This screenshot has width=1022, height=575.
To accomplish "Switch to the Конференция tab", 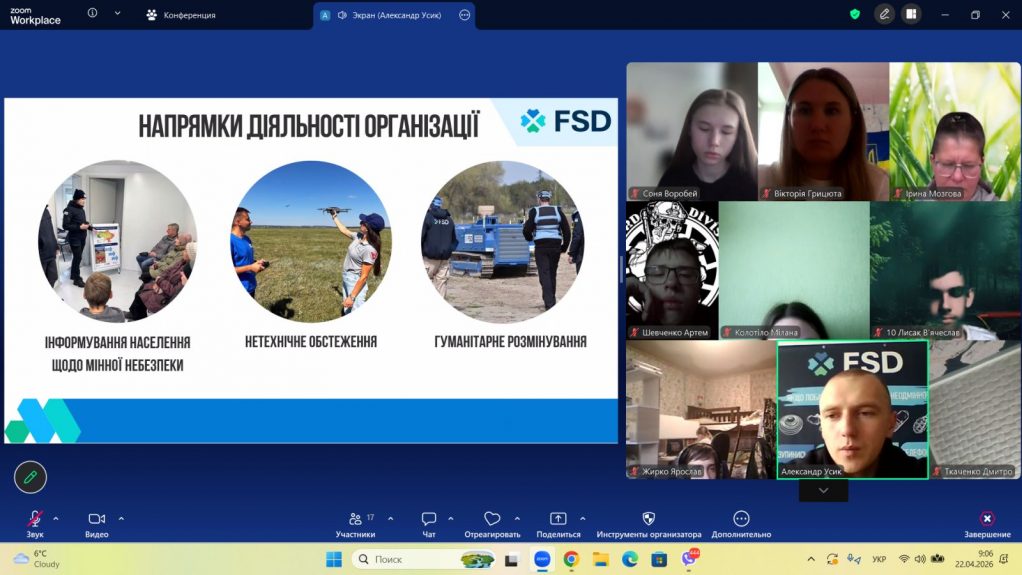I will pos(181,15).
